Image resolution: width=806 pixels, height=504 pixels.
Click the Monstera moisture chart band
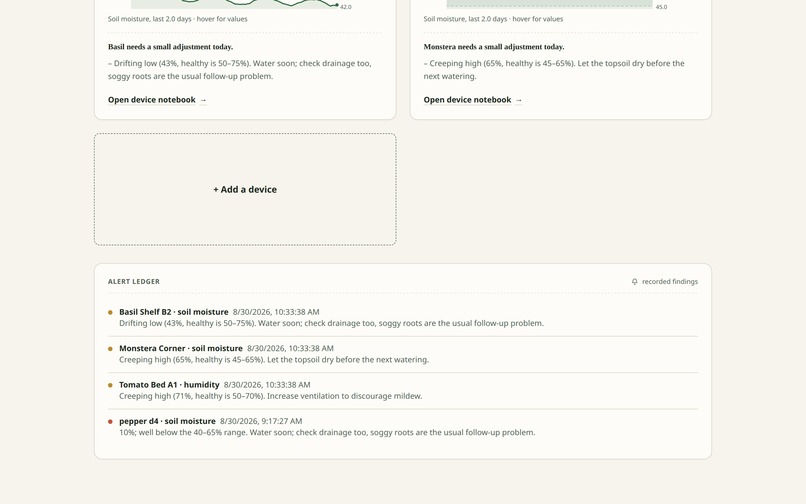click(549, 4)
